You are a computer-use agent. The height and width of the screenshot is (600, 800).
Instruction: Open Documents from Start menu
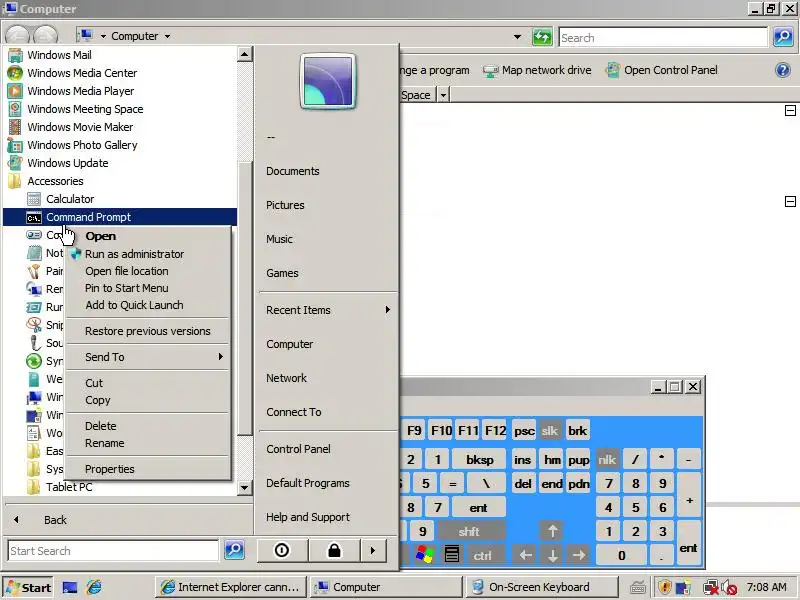tap(293, 171)
